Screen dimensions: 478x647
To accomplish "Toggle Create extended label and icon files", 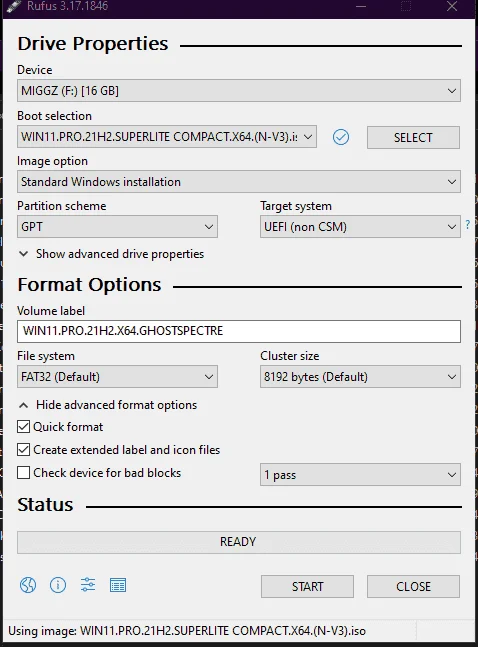I will 24,450.
